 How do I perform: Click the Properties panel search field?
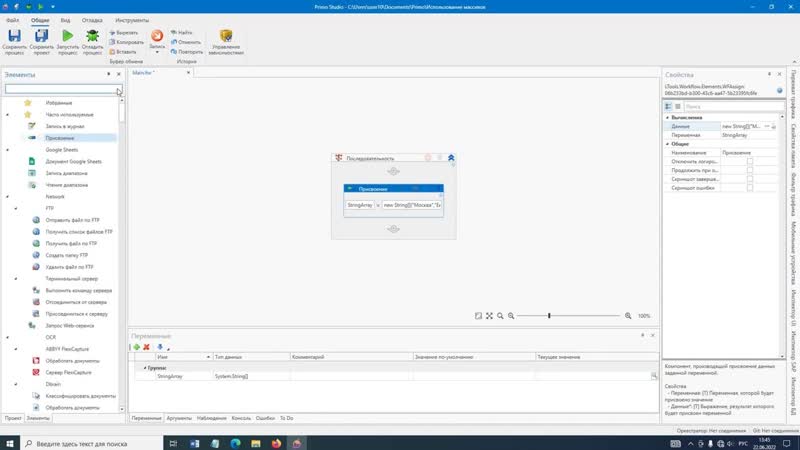tap(733, 106)
